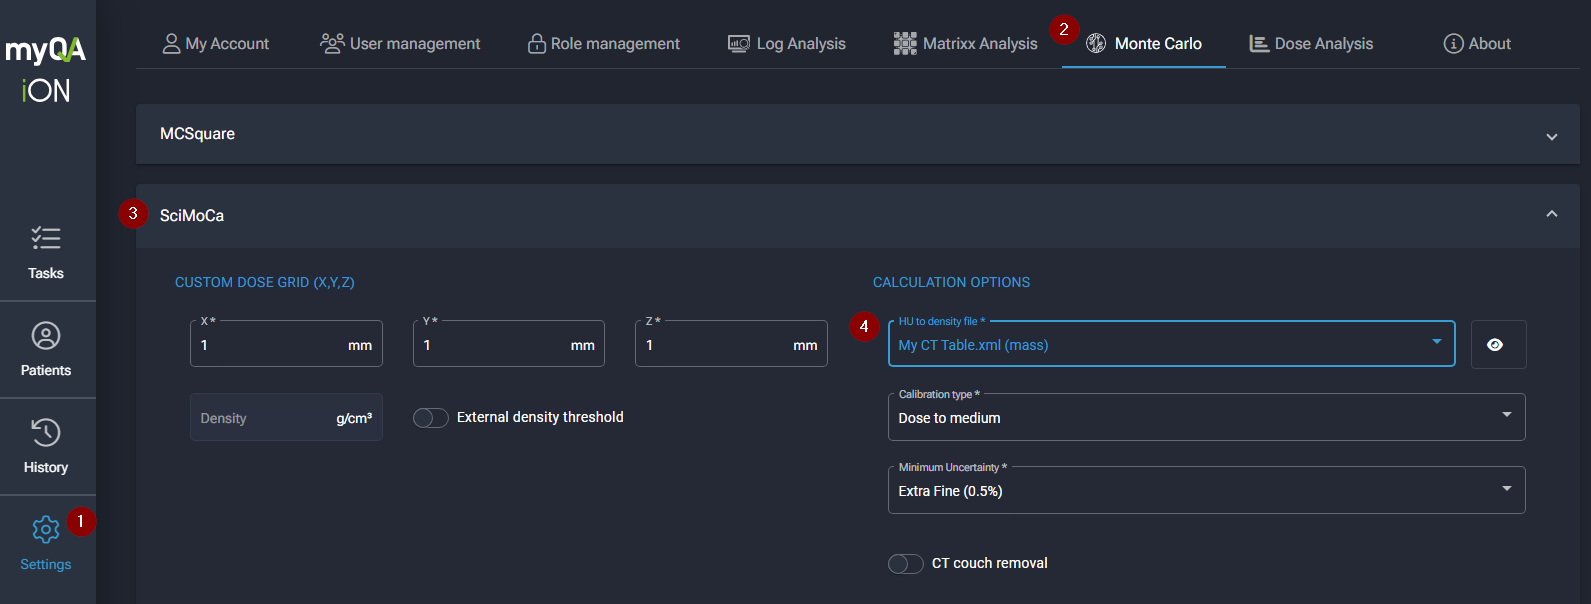
Task: Open the Minimum Uncertainty dropdown
Action: [1205, 491]
